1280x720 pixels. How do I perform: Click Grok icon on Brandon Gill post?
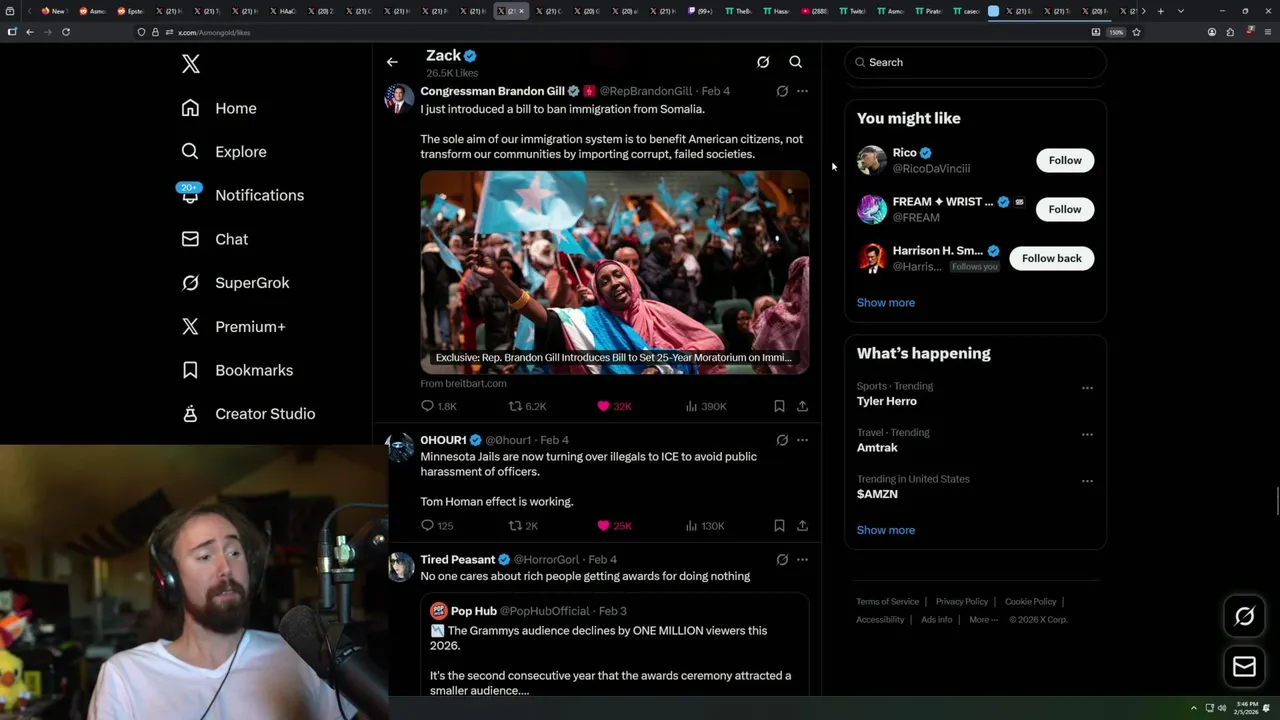click(x=782, y=91)
